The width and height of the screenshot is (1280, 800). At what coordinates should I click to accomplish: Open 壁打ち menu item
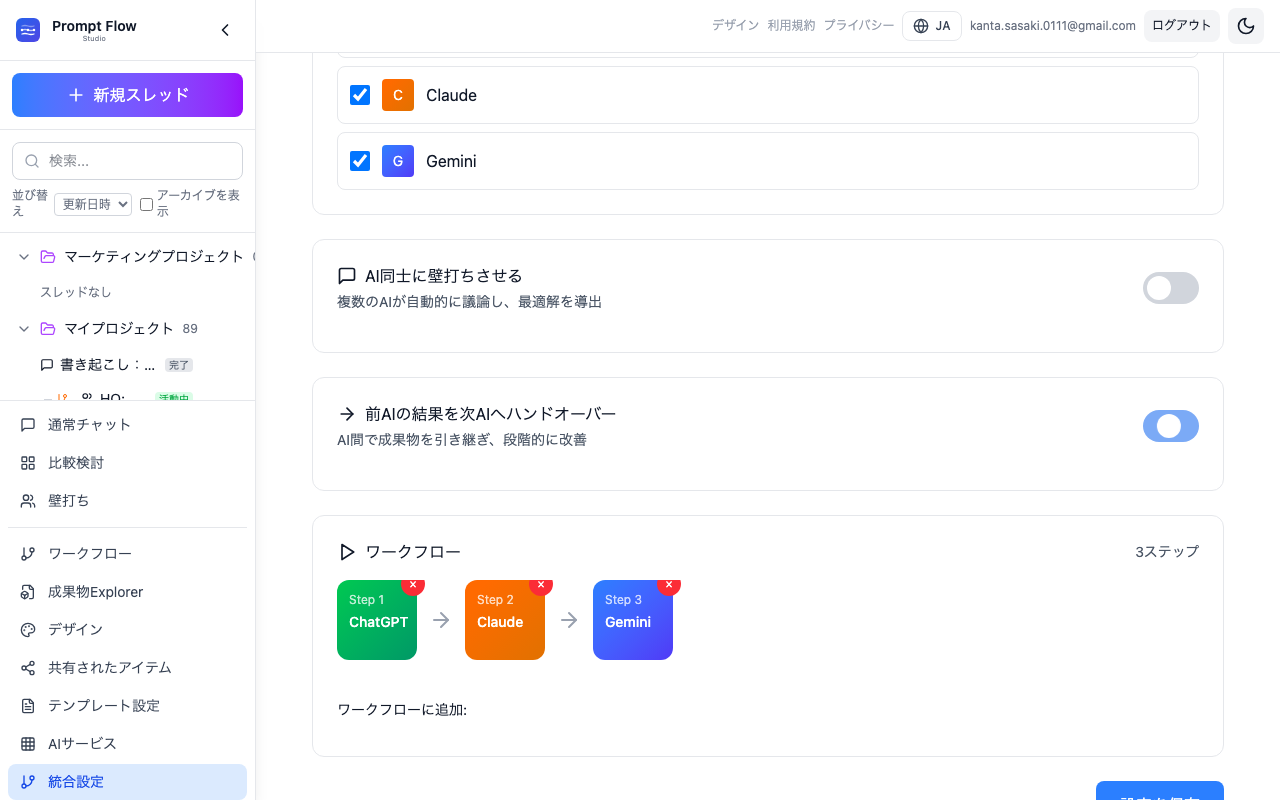pyautogui.click(x=127, y=501)
